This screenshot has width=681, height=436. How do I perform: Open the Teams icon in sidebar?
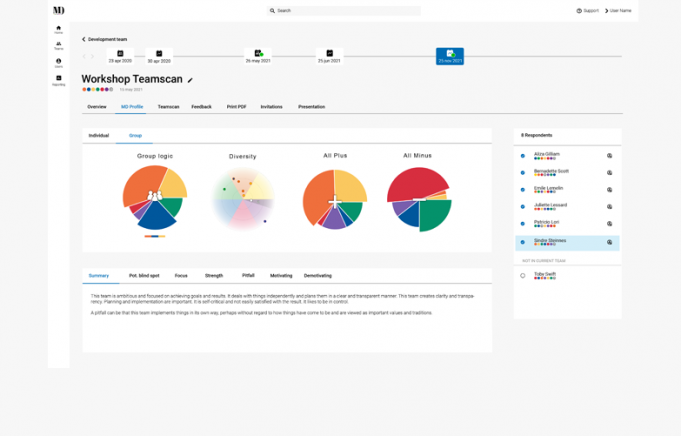click(x=58, y=45)
